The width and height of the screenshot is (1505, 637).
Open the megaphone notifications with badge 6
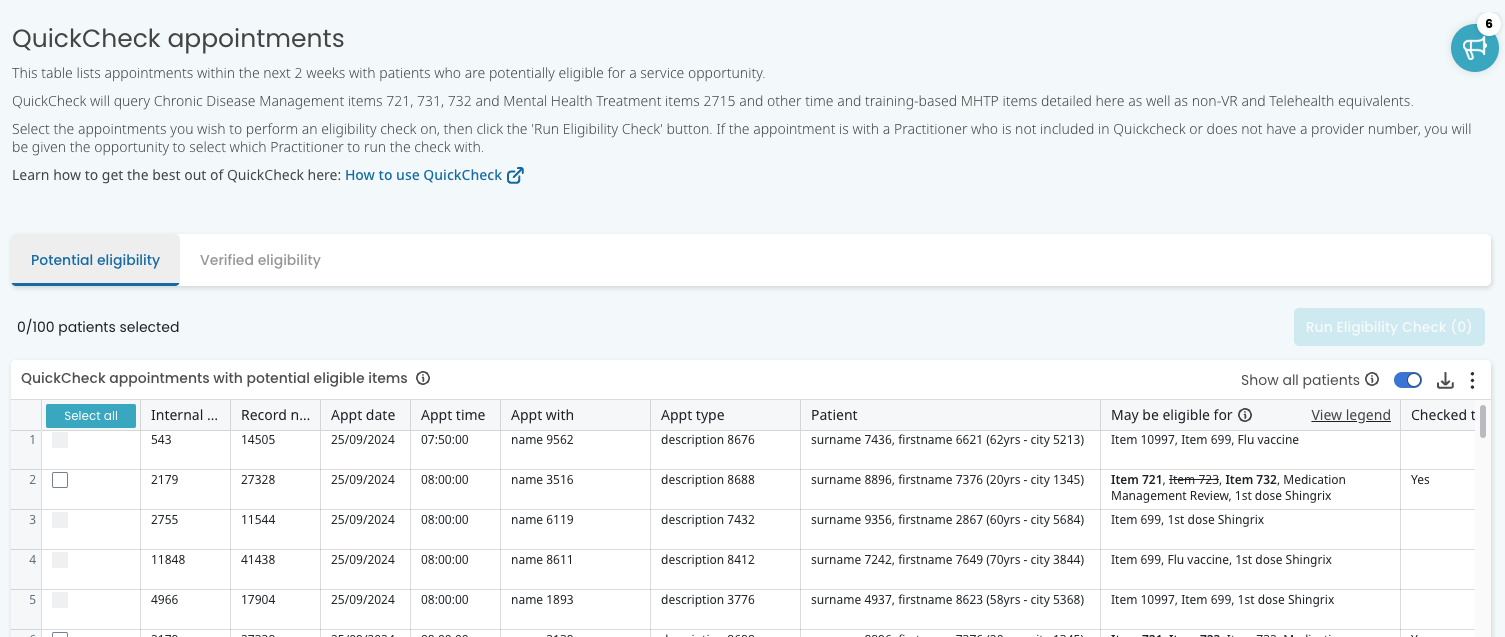pyautogui.click(x=1474, y=47)
